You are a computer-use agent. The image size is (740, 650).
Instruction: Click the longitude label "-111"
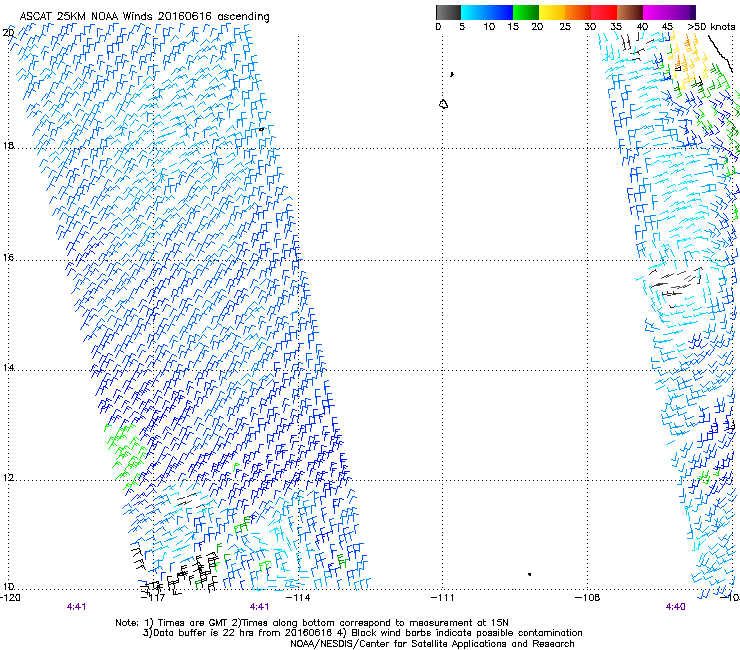click(443, 598)
